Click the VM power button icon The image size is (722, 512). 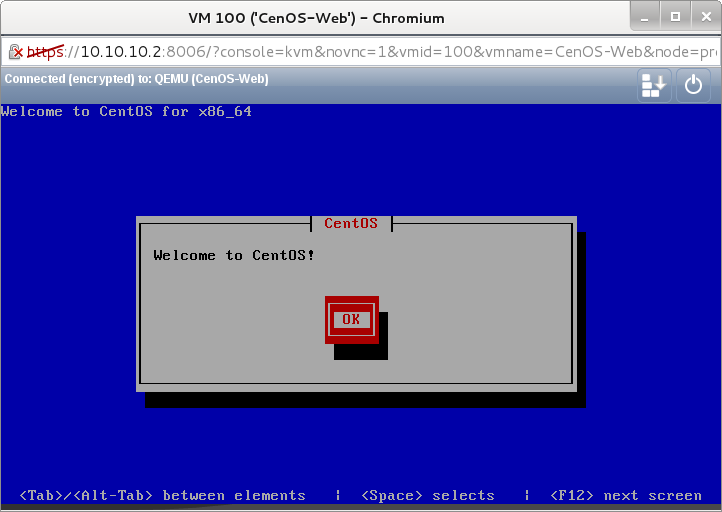coord(693,85)
